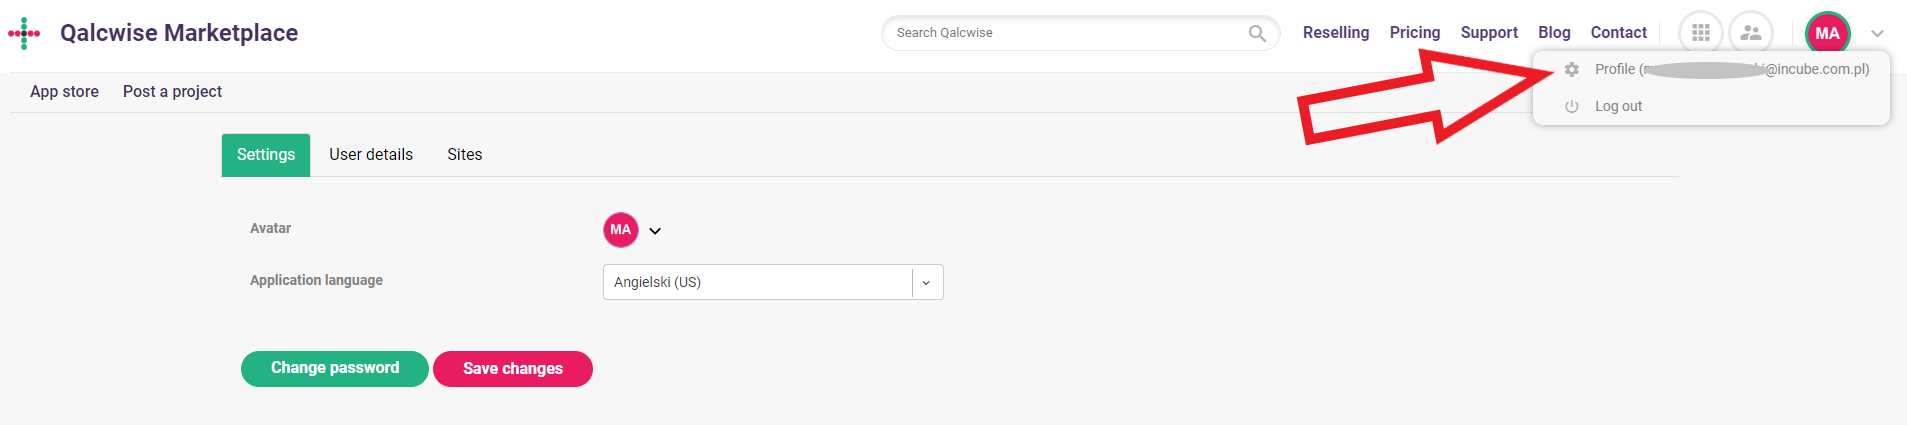Click the users group icon
Viewport: 1907px width, 425px height.
tap(1751, 33)
